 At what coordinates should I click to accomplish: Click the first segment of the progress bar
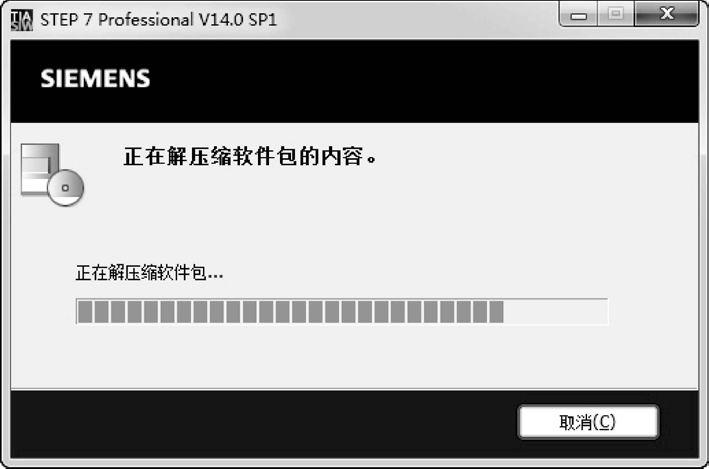click(85, 312)
